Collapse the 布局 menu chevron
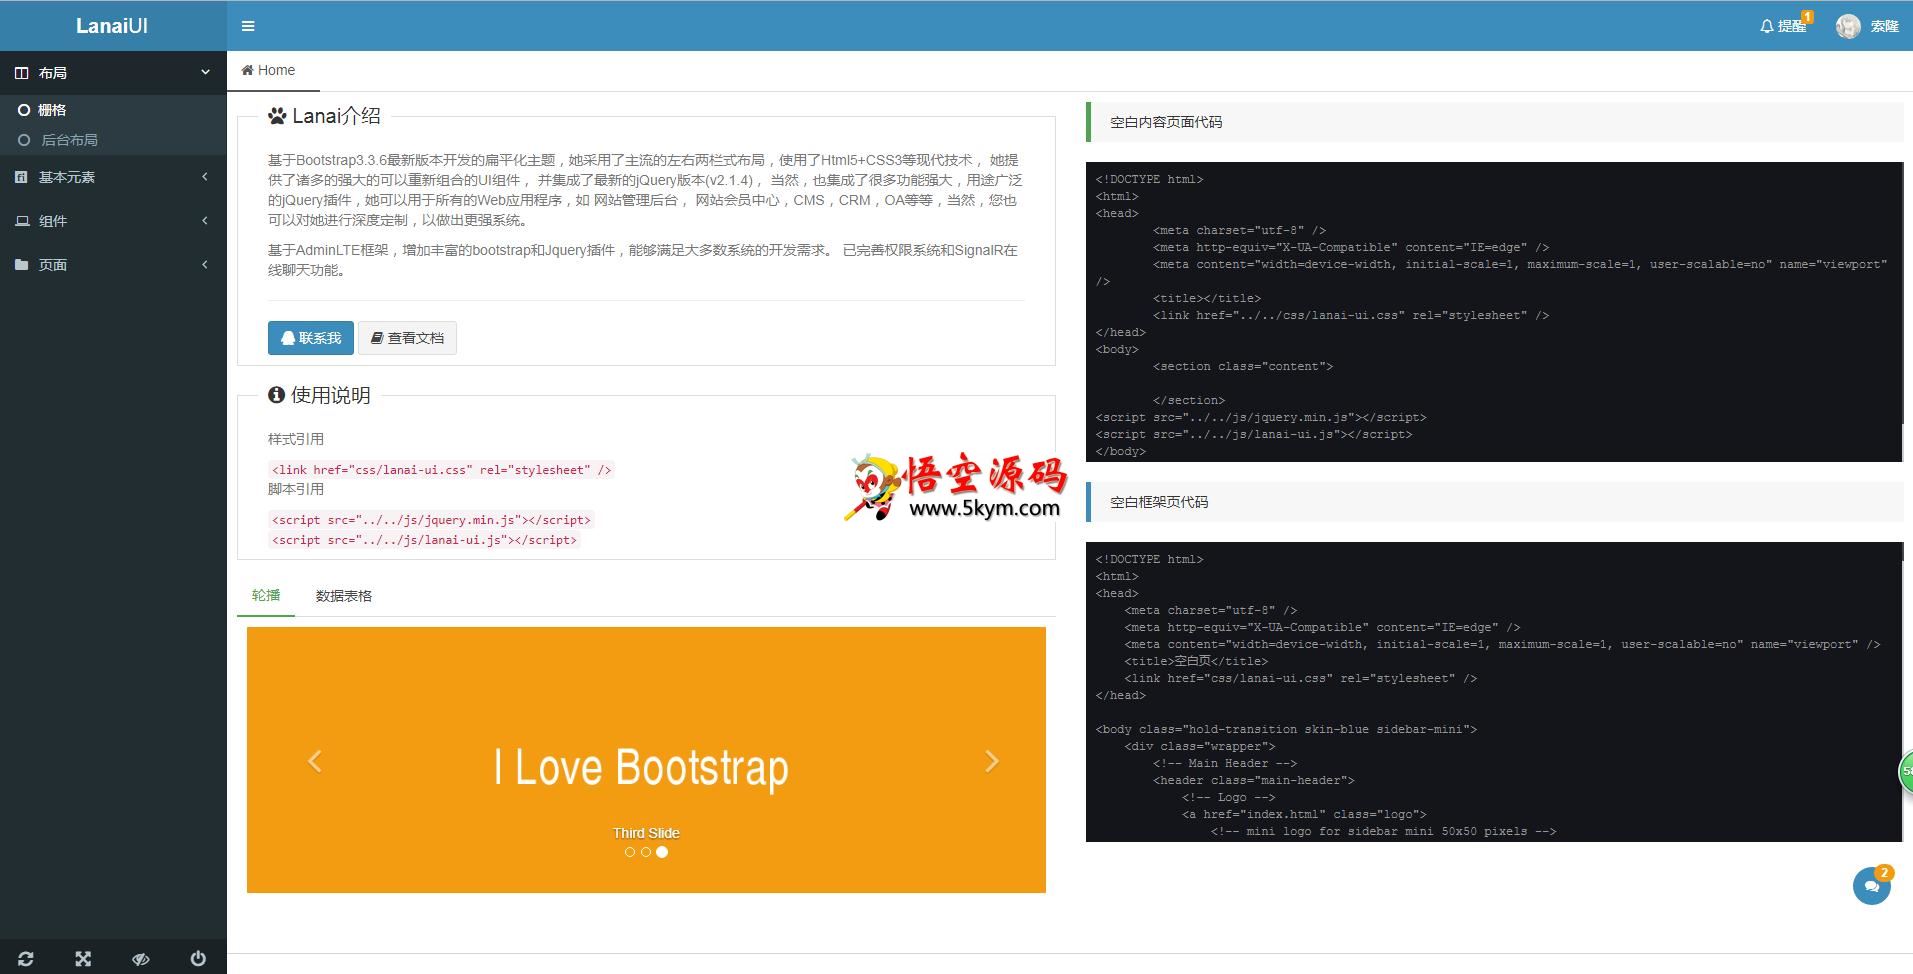 tap(205, 73)
